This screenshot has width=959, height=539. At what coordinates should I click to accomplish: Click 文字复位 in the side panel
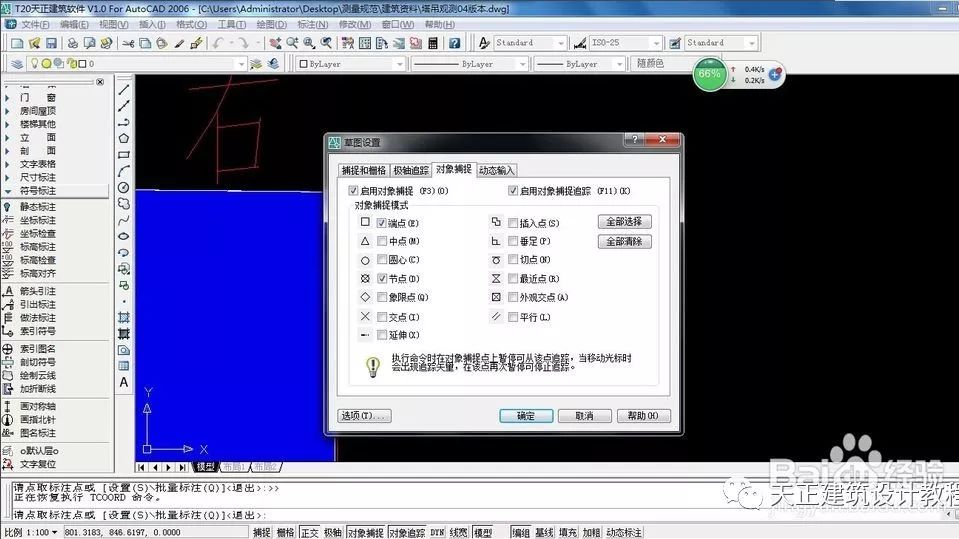point(37,464)
